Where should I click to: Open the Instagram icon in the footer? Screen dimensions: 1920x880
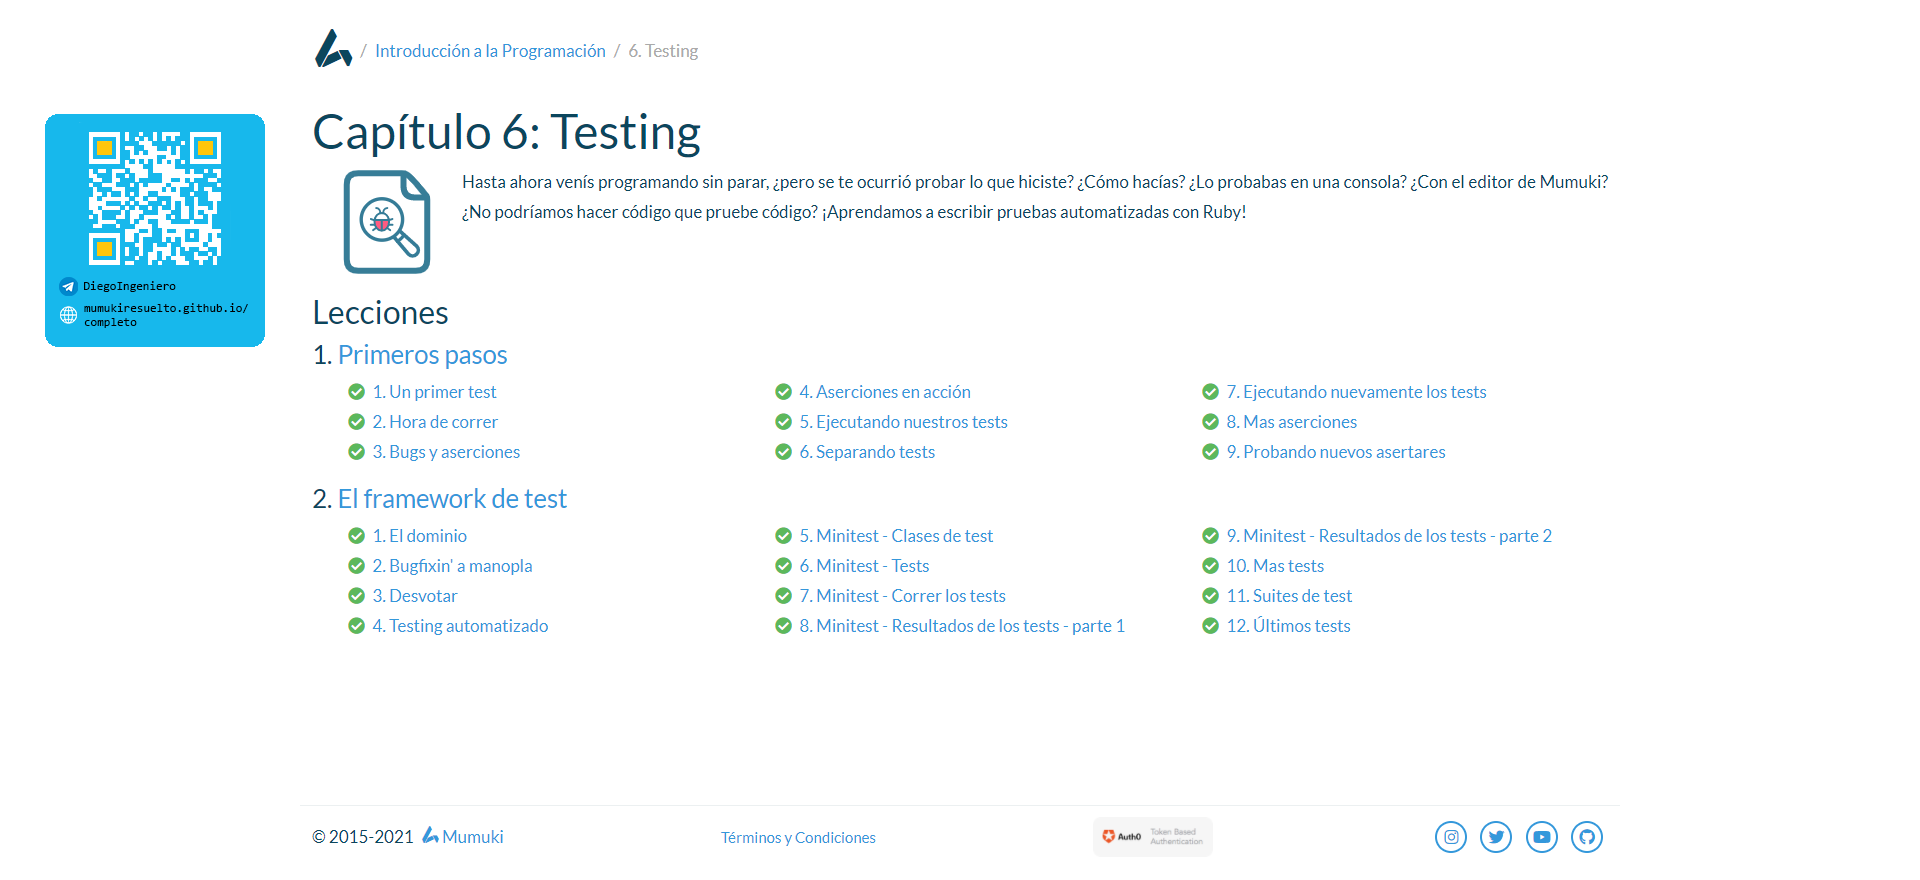[x=1451, y=837]
